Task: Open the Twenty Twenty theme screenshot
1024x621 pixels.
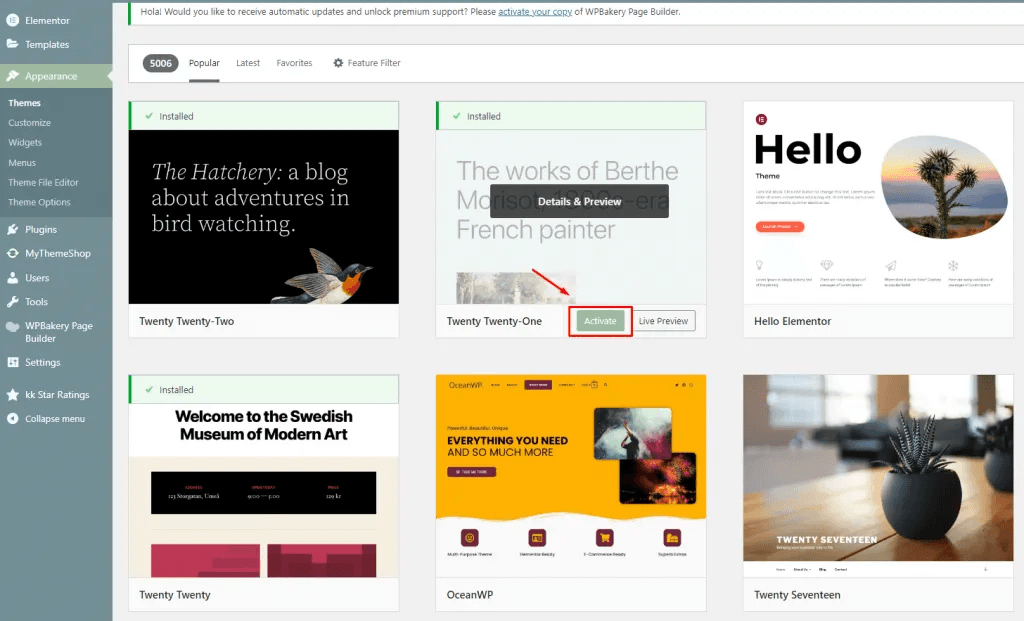Action: (264, 490)
